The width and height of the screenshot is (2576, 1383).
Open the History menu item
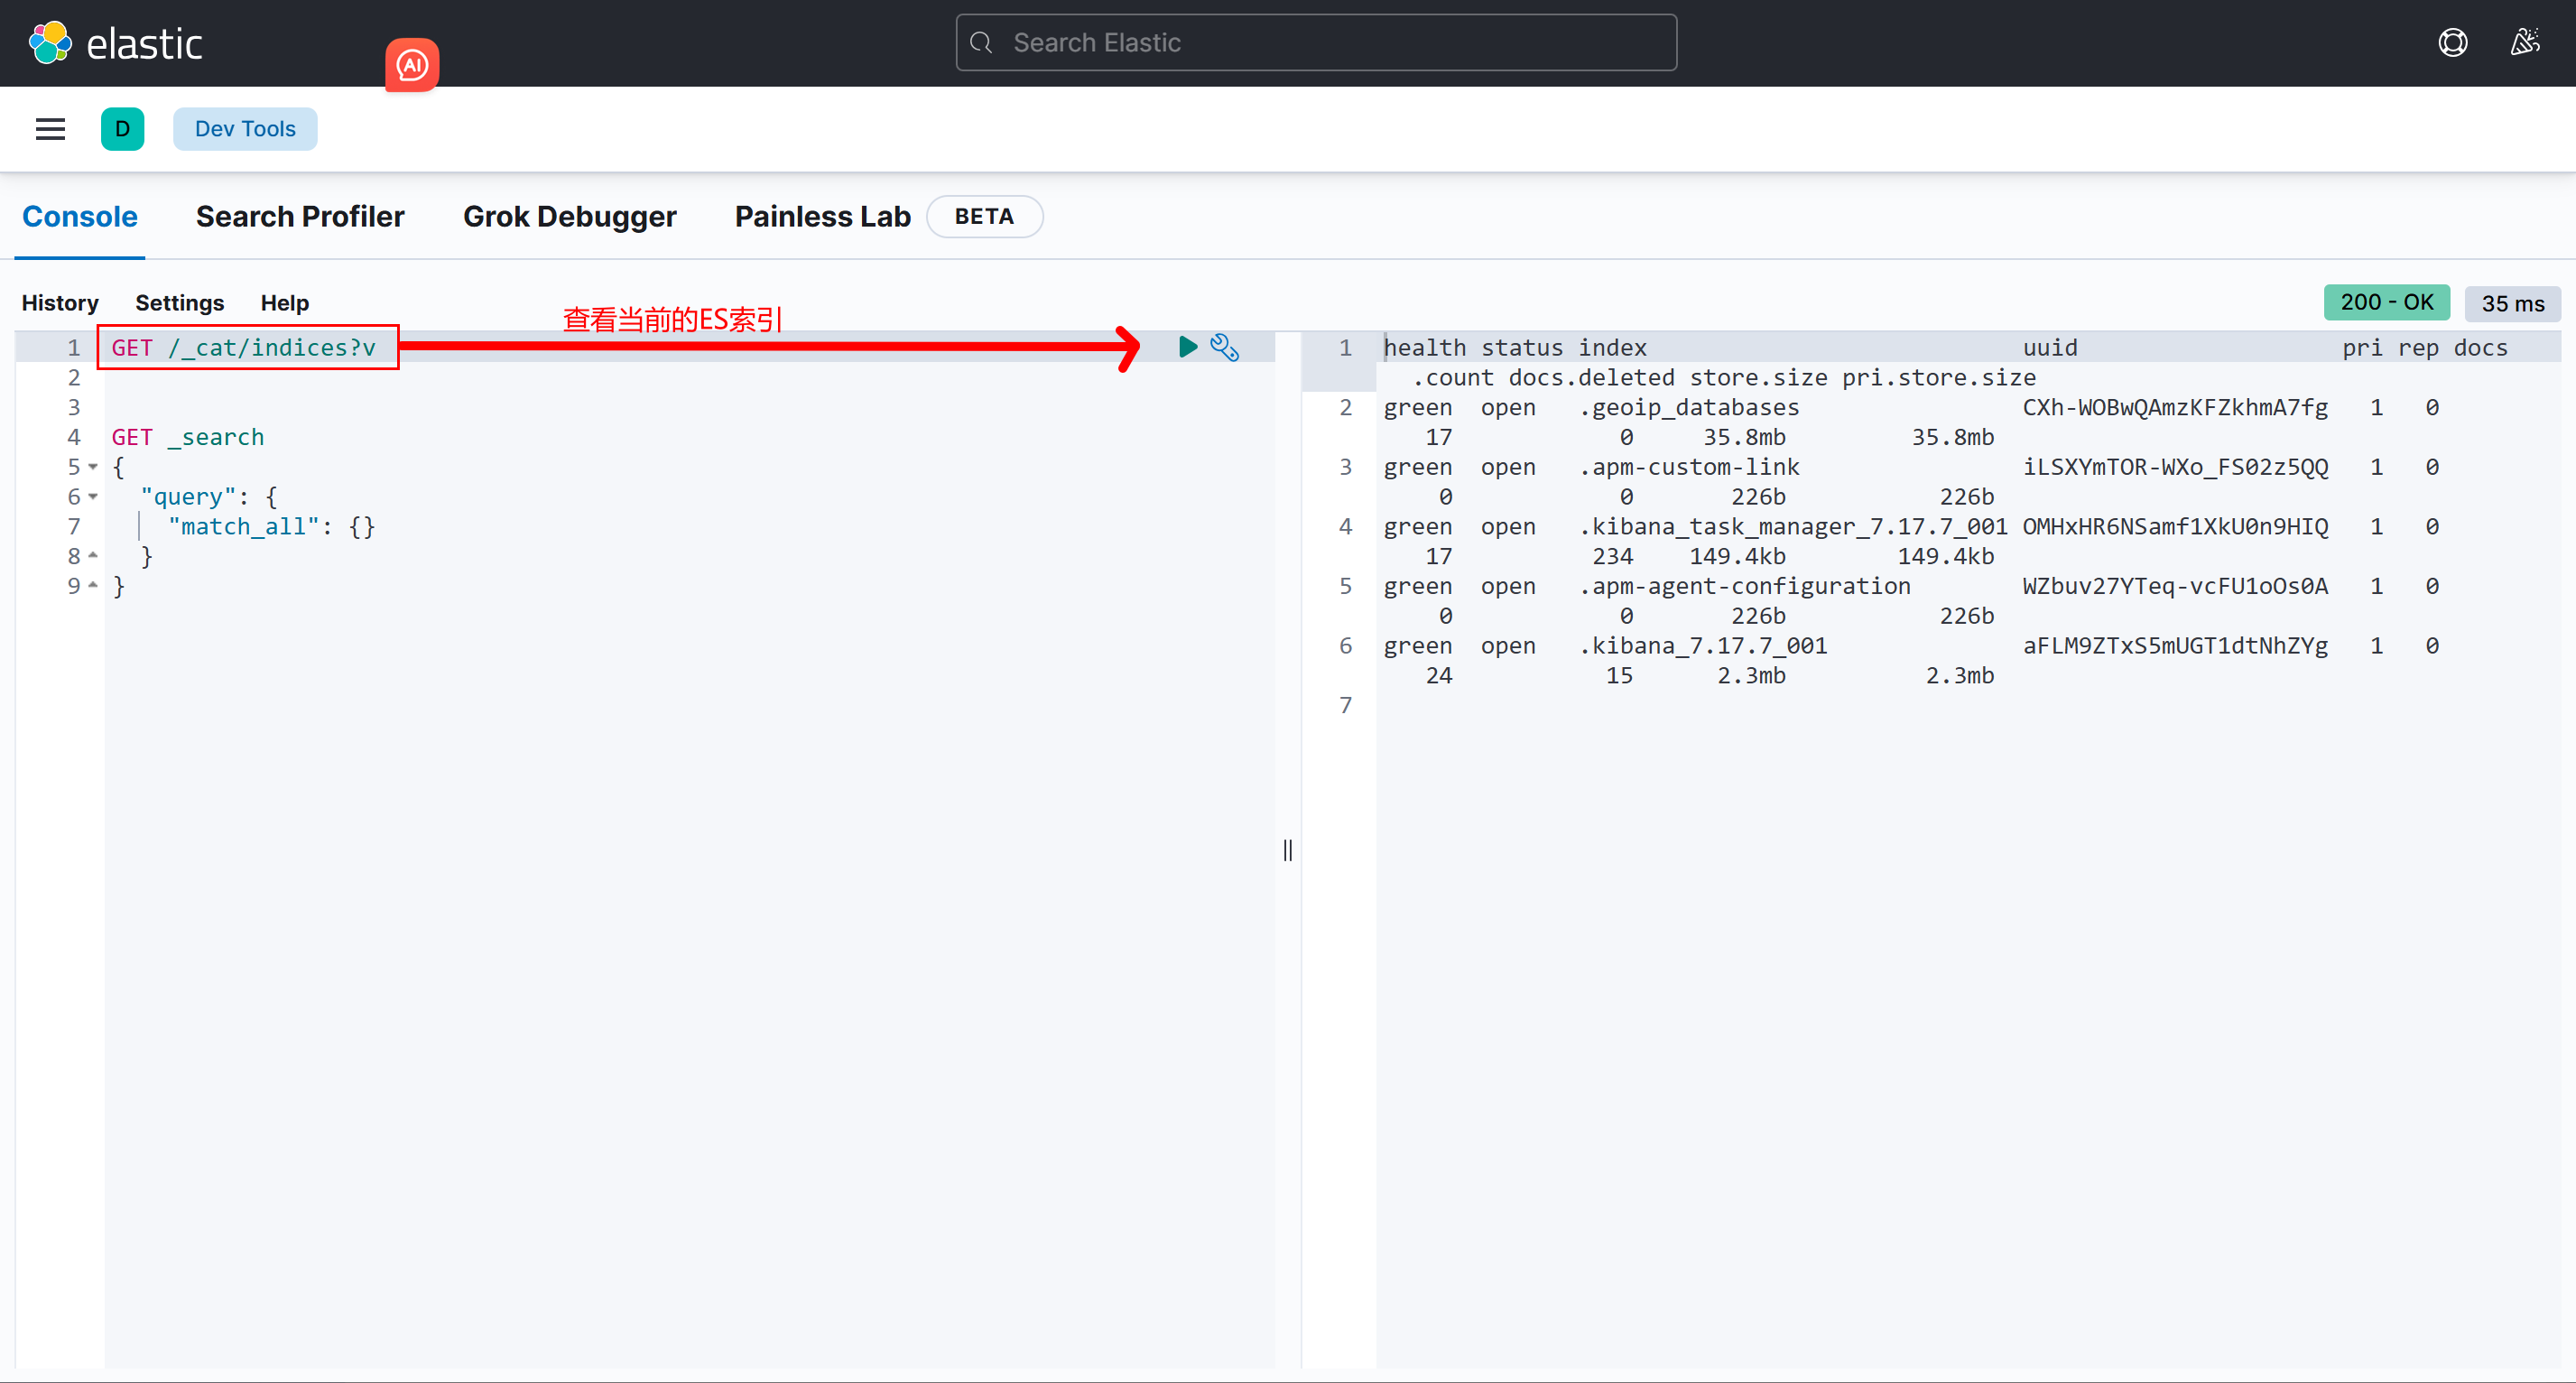[x=60, y=303]
